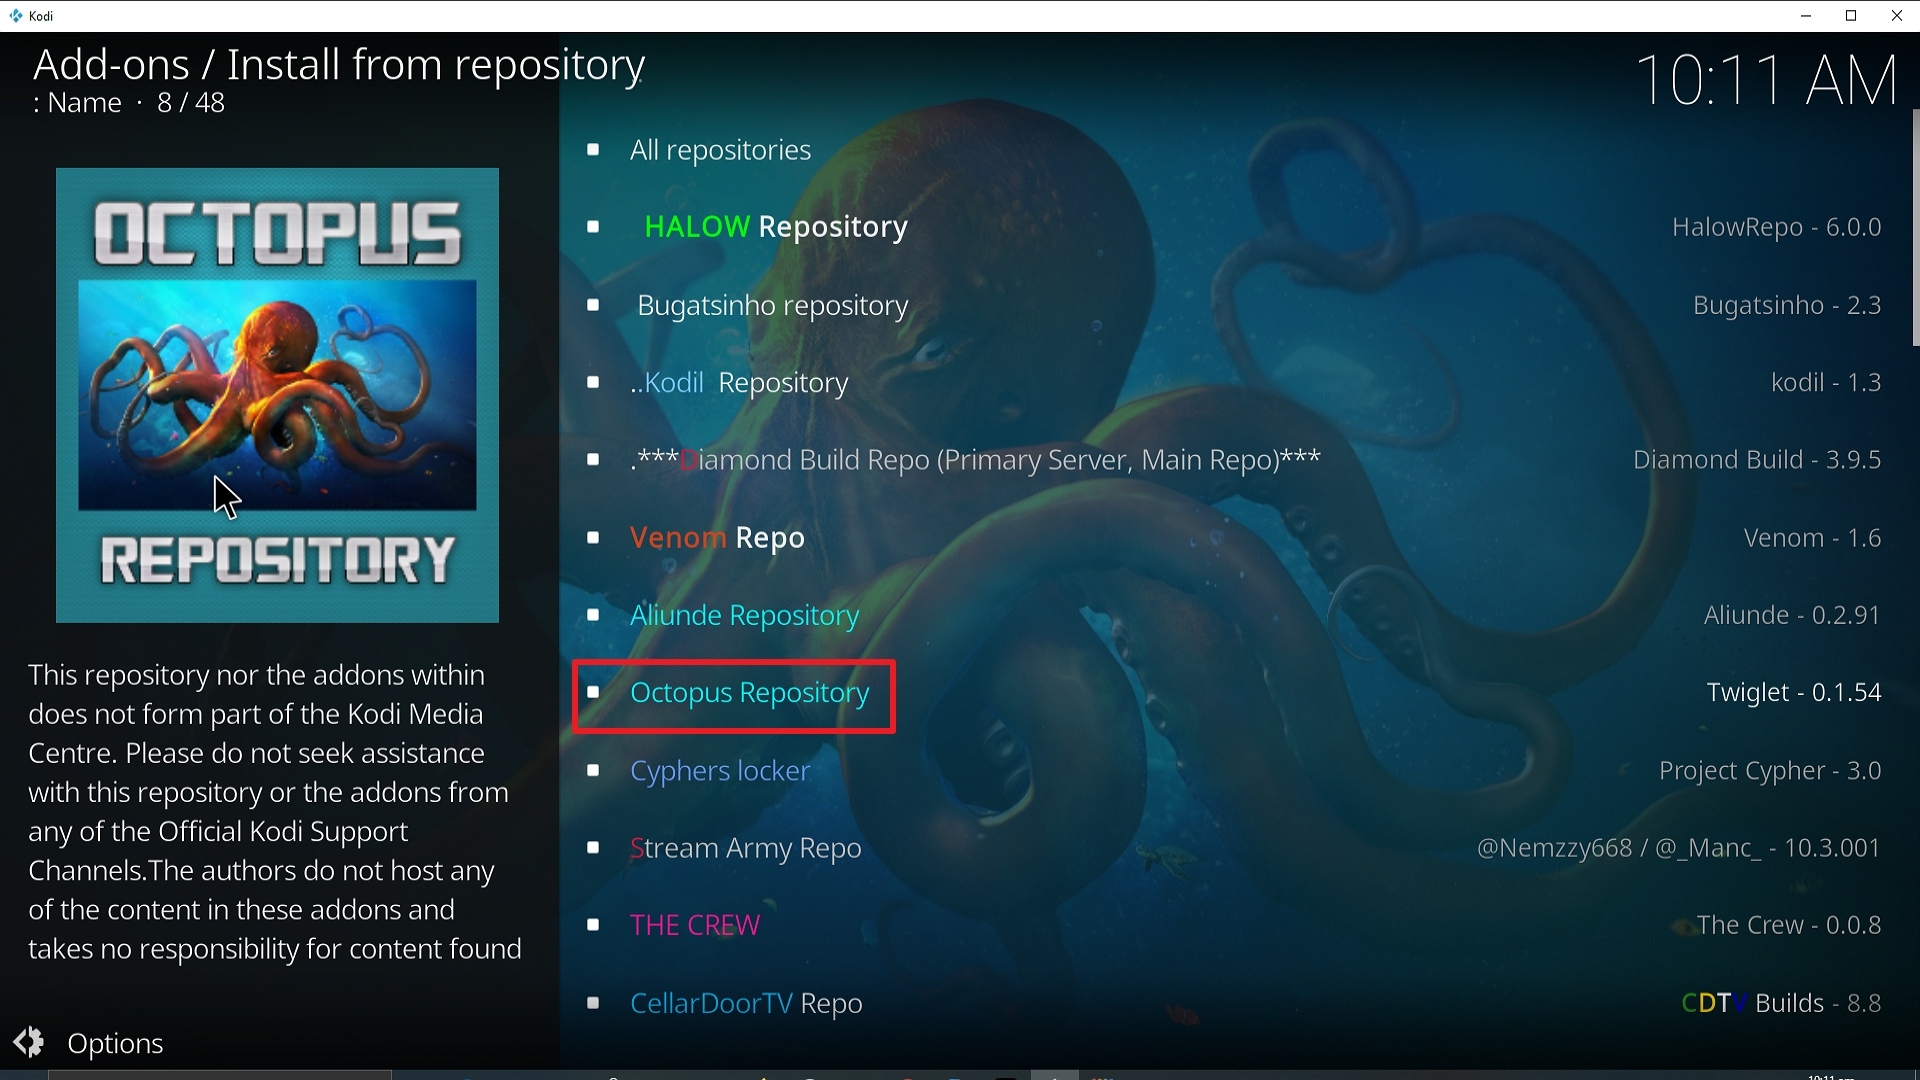The width and height of the screenshot is (1920, 1080).
Task: Open Diamond Build Repo entry
Action: 975,460
